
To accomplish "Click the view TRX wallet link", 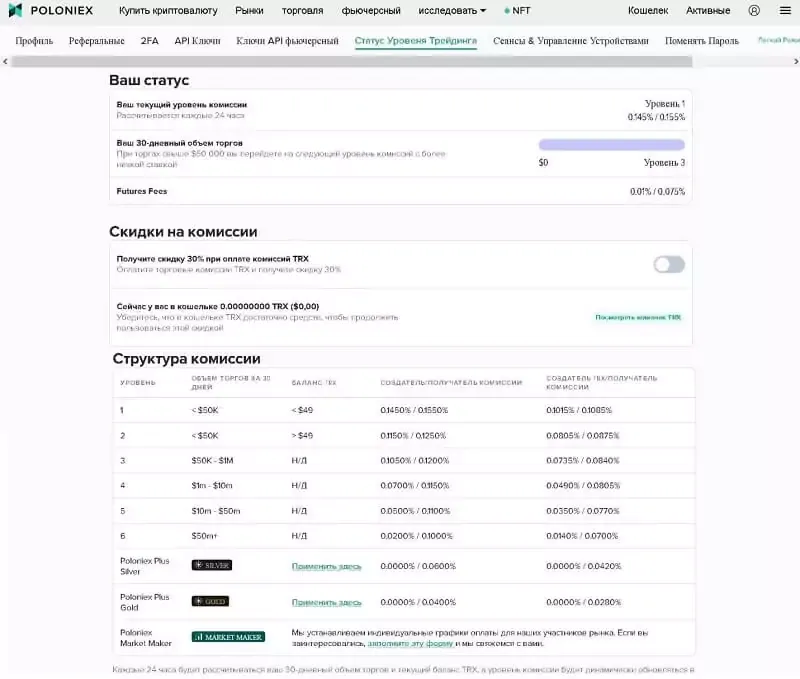I will click(638, 317).
